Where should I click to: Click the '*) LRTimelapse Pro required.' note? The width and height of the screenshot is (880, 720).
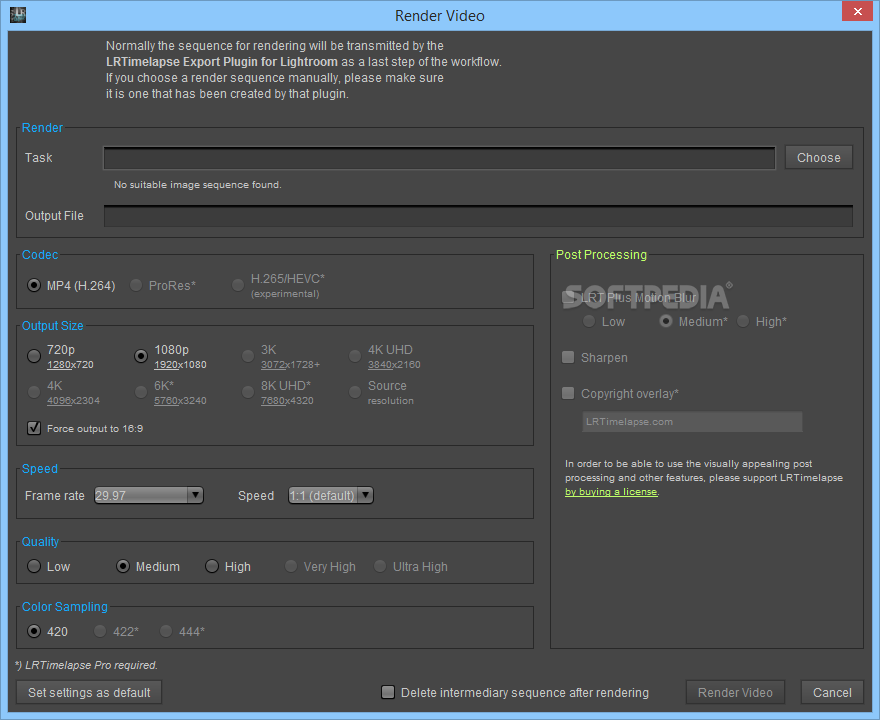(86, 665)
